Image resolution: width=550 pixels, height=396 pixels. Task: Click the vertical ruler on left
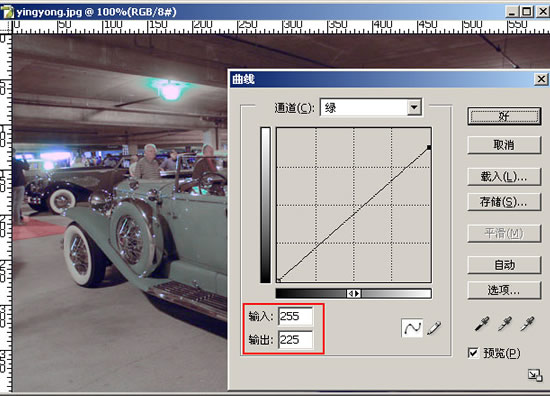[6, 213]
